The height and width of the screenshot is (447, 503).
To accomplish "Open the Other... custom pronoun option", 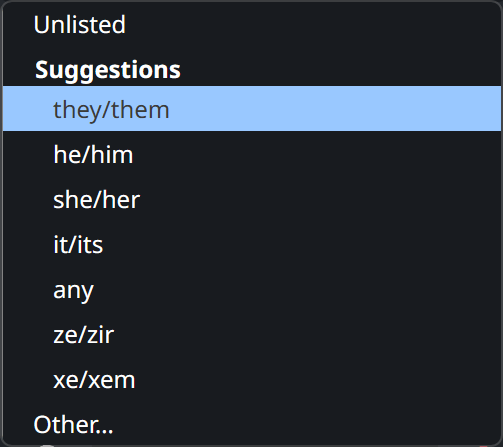I will [252, 424].
